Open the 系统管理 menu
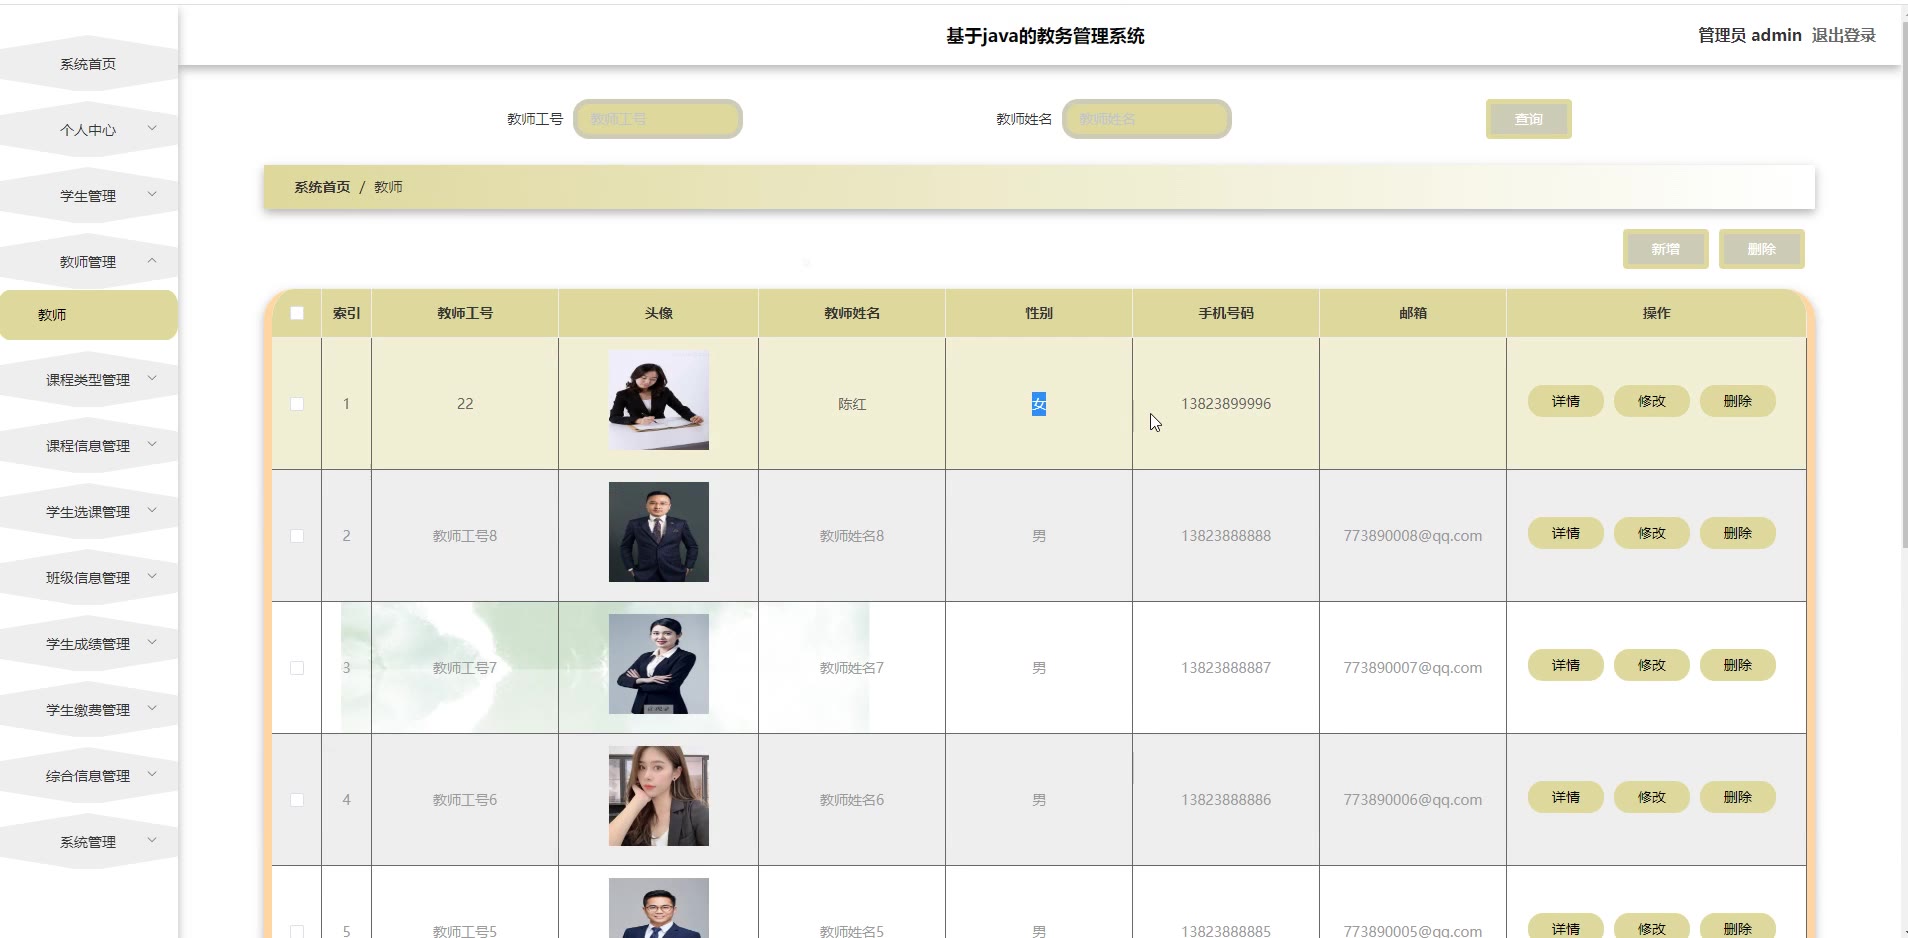1908x938 pixels. coord(88,842)
